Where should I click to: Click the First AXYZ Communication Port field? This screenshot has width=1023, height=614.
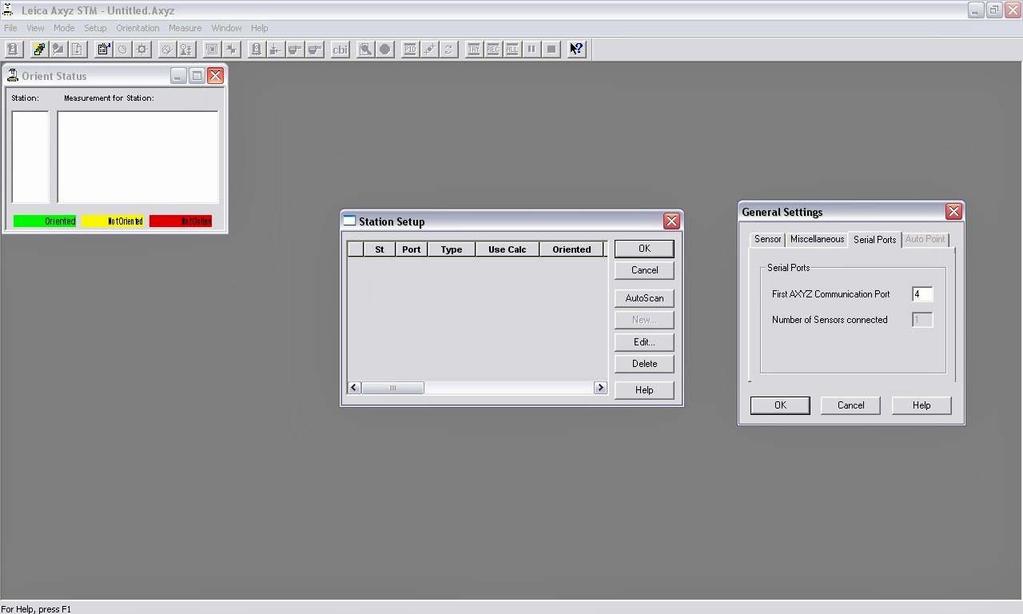pyautogui.click(x=923, y=294)
